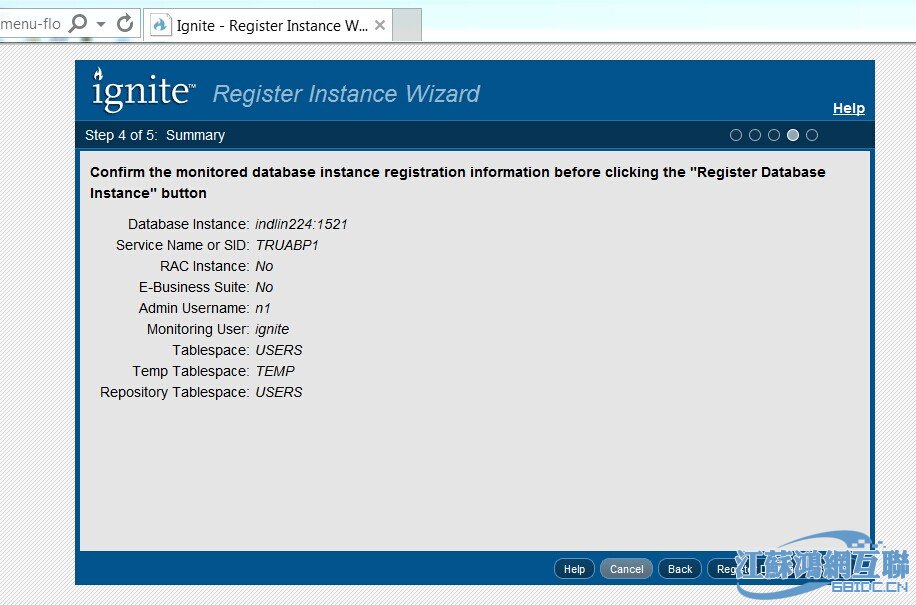Close the Ignite browser tab
This screenshot has width=916, height=605.
(x=380, y=25)
